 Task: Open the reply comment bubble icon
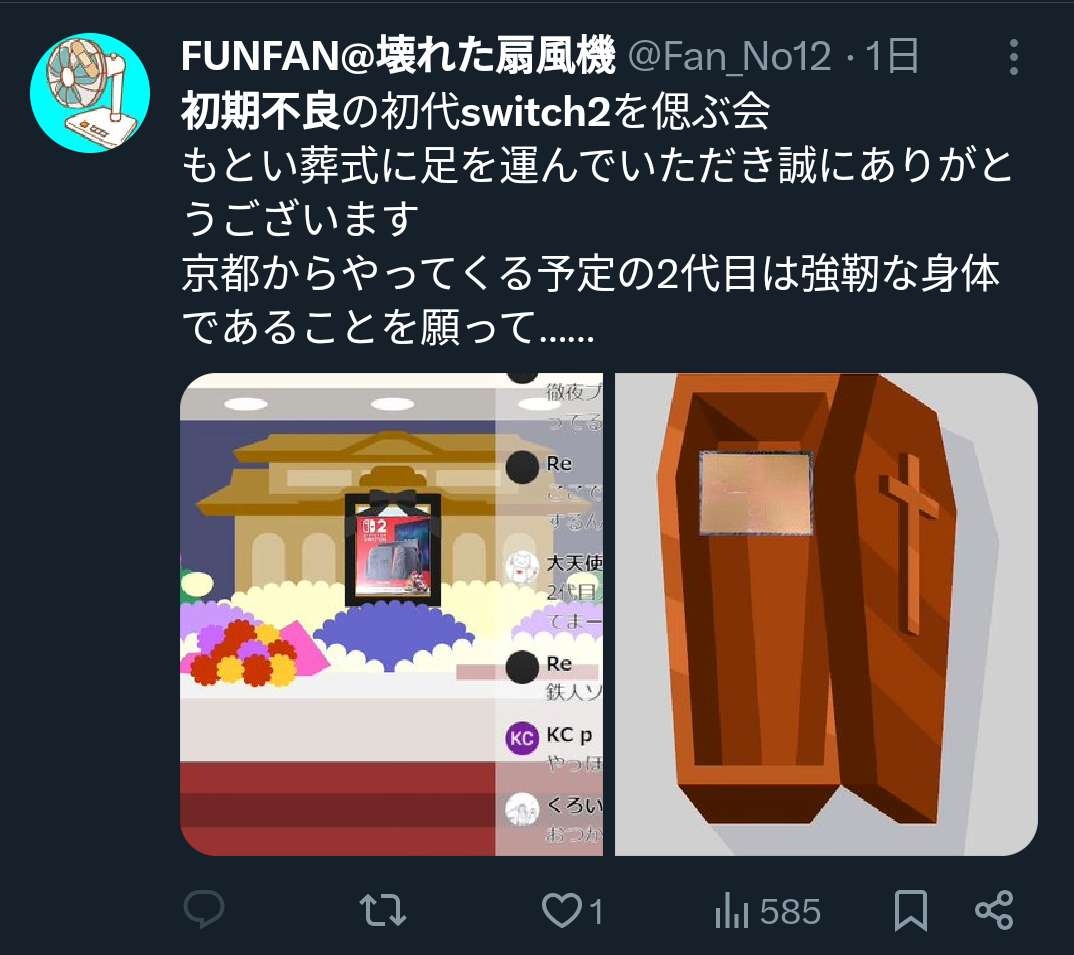tap(203, 910)
